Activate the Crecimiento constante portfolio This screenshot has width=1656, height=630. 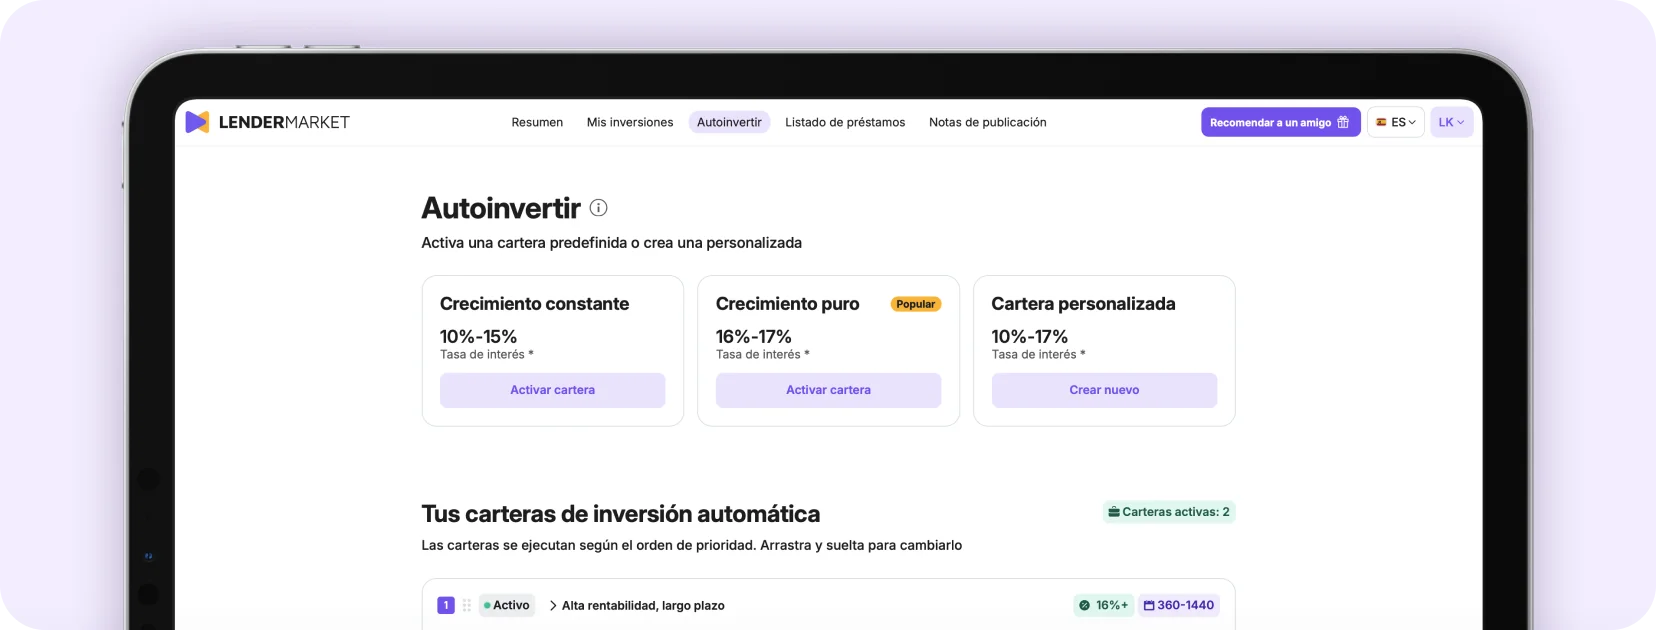(x=552, y=390)
